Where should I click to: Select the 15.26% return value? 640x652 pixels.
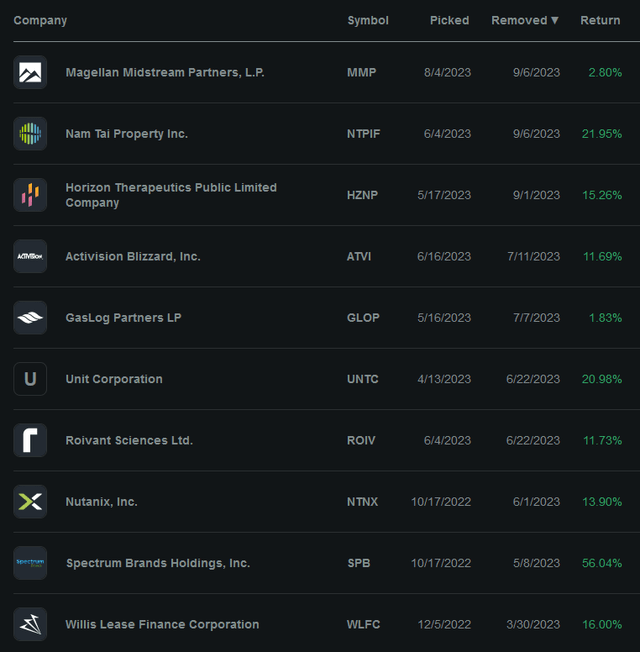click(602, 195)
